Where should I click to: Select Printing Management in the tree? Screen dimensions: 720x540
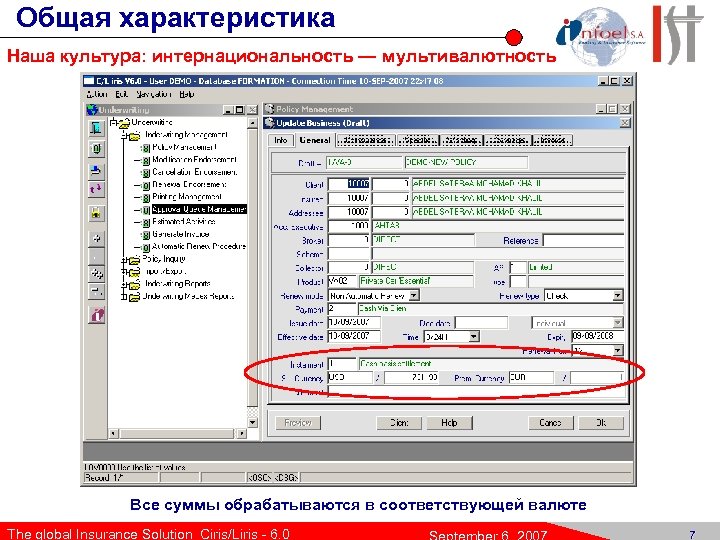point(186,197)
